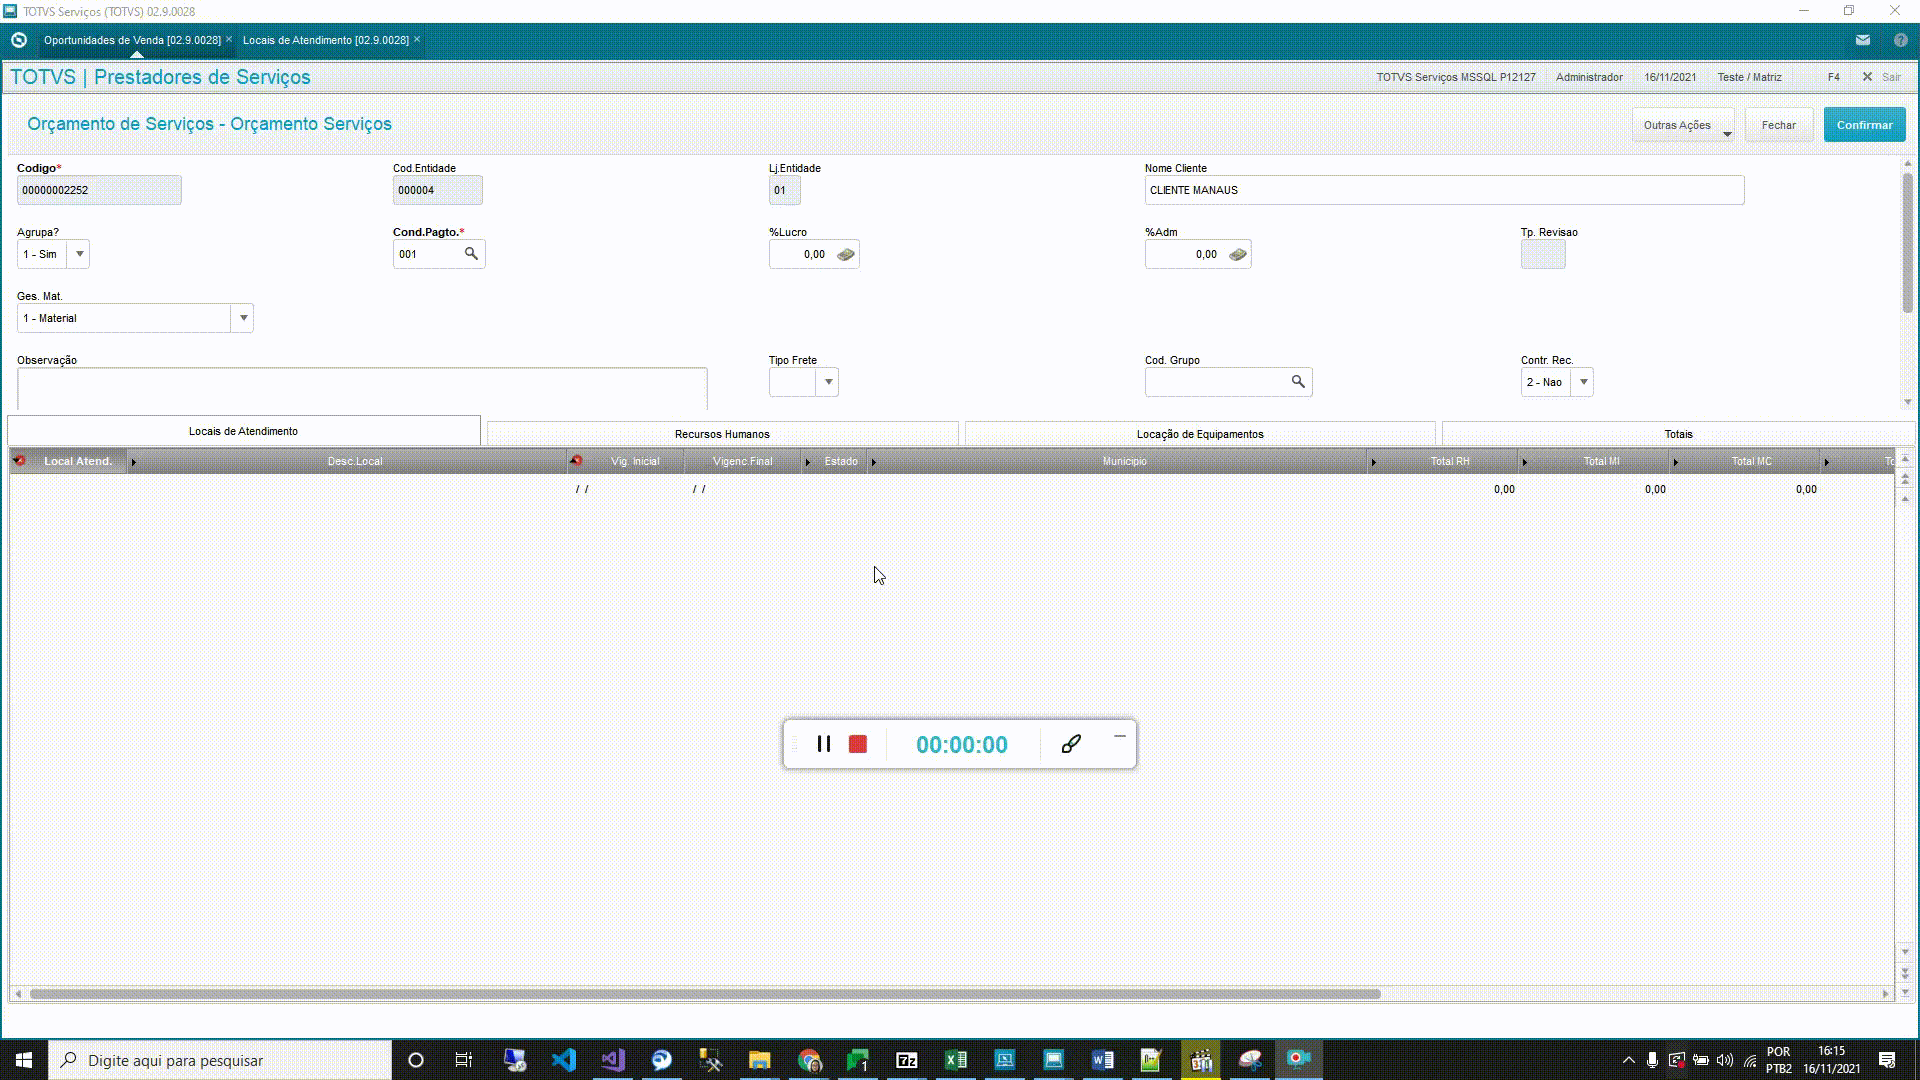
Task: Close Oportunidades de Venda tab
Action: [x=229, y=39]
